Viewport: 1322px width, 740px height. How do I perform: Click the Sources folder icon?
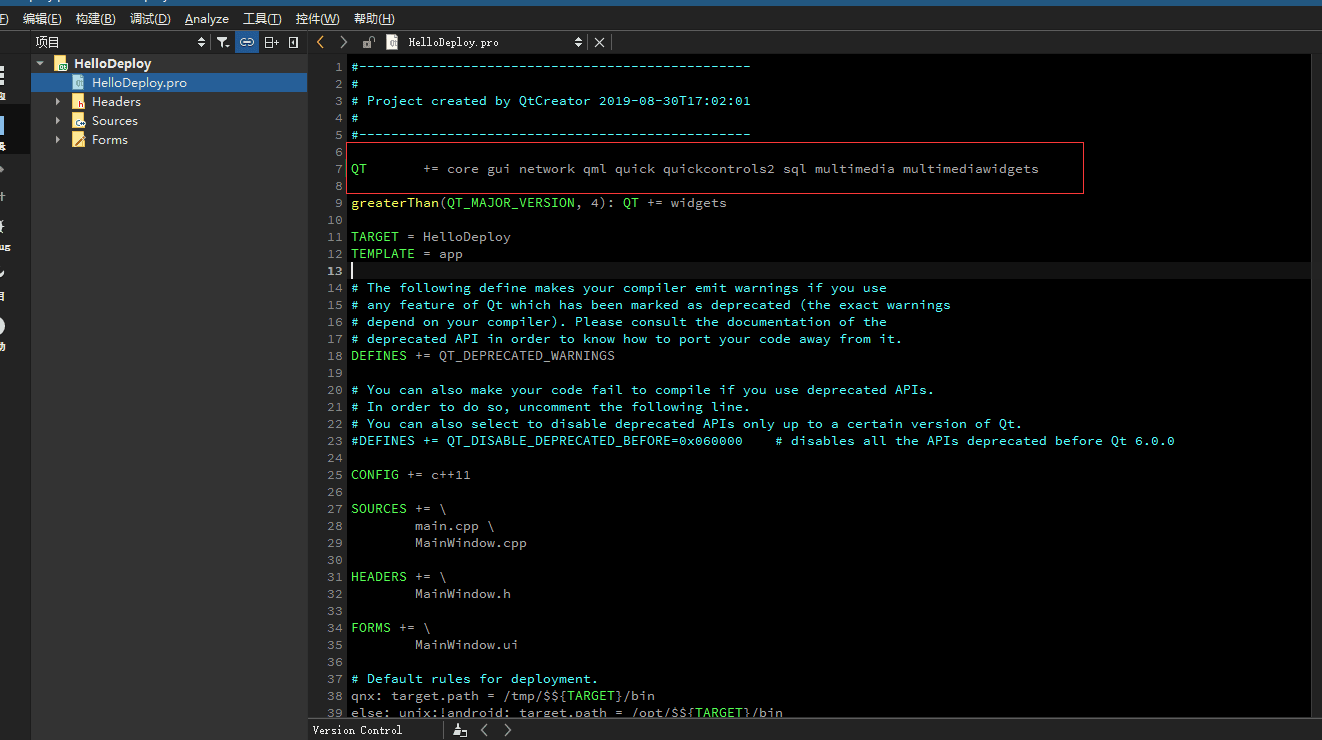point(78,121)
